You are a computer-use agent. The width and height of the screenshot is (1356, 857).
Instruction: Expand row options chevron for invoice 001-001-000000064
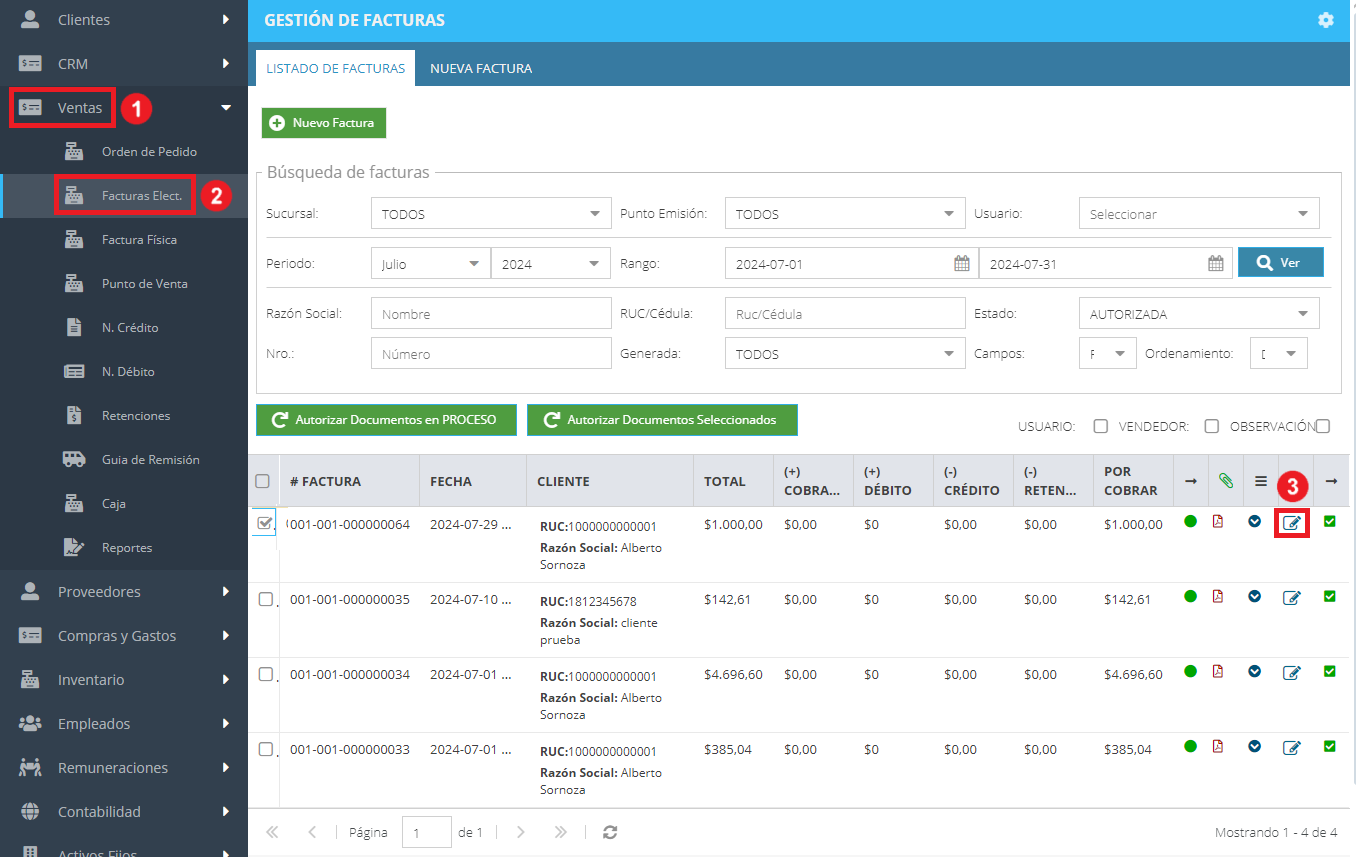pyautogui.click(x=1254, y=521)
